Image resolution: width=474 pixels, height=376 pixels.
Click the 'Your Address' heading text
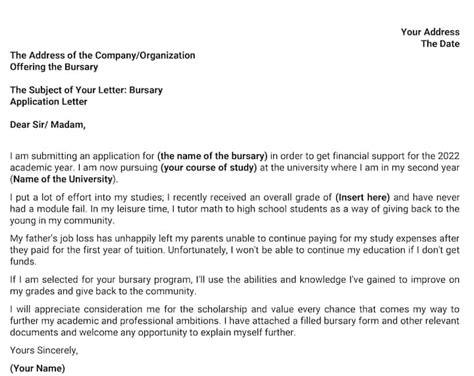(x=430, y=32)
